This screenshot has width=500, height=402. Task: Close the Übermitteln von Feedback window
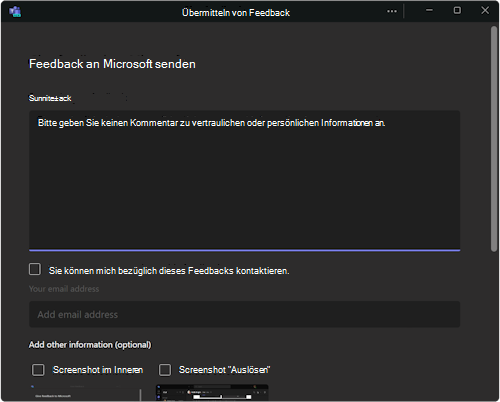point(485,10)
